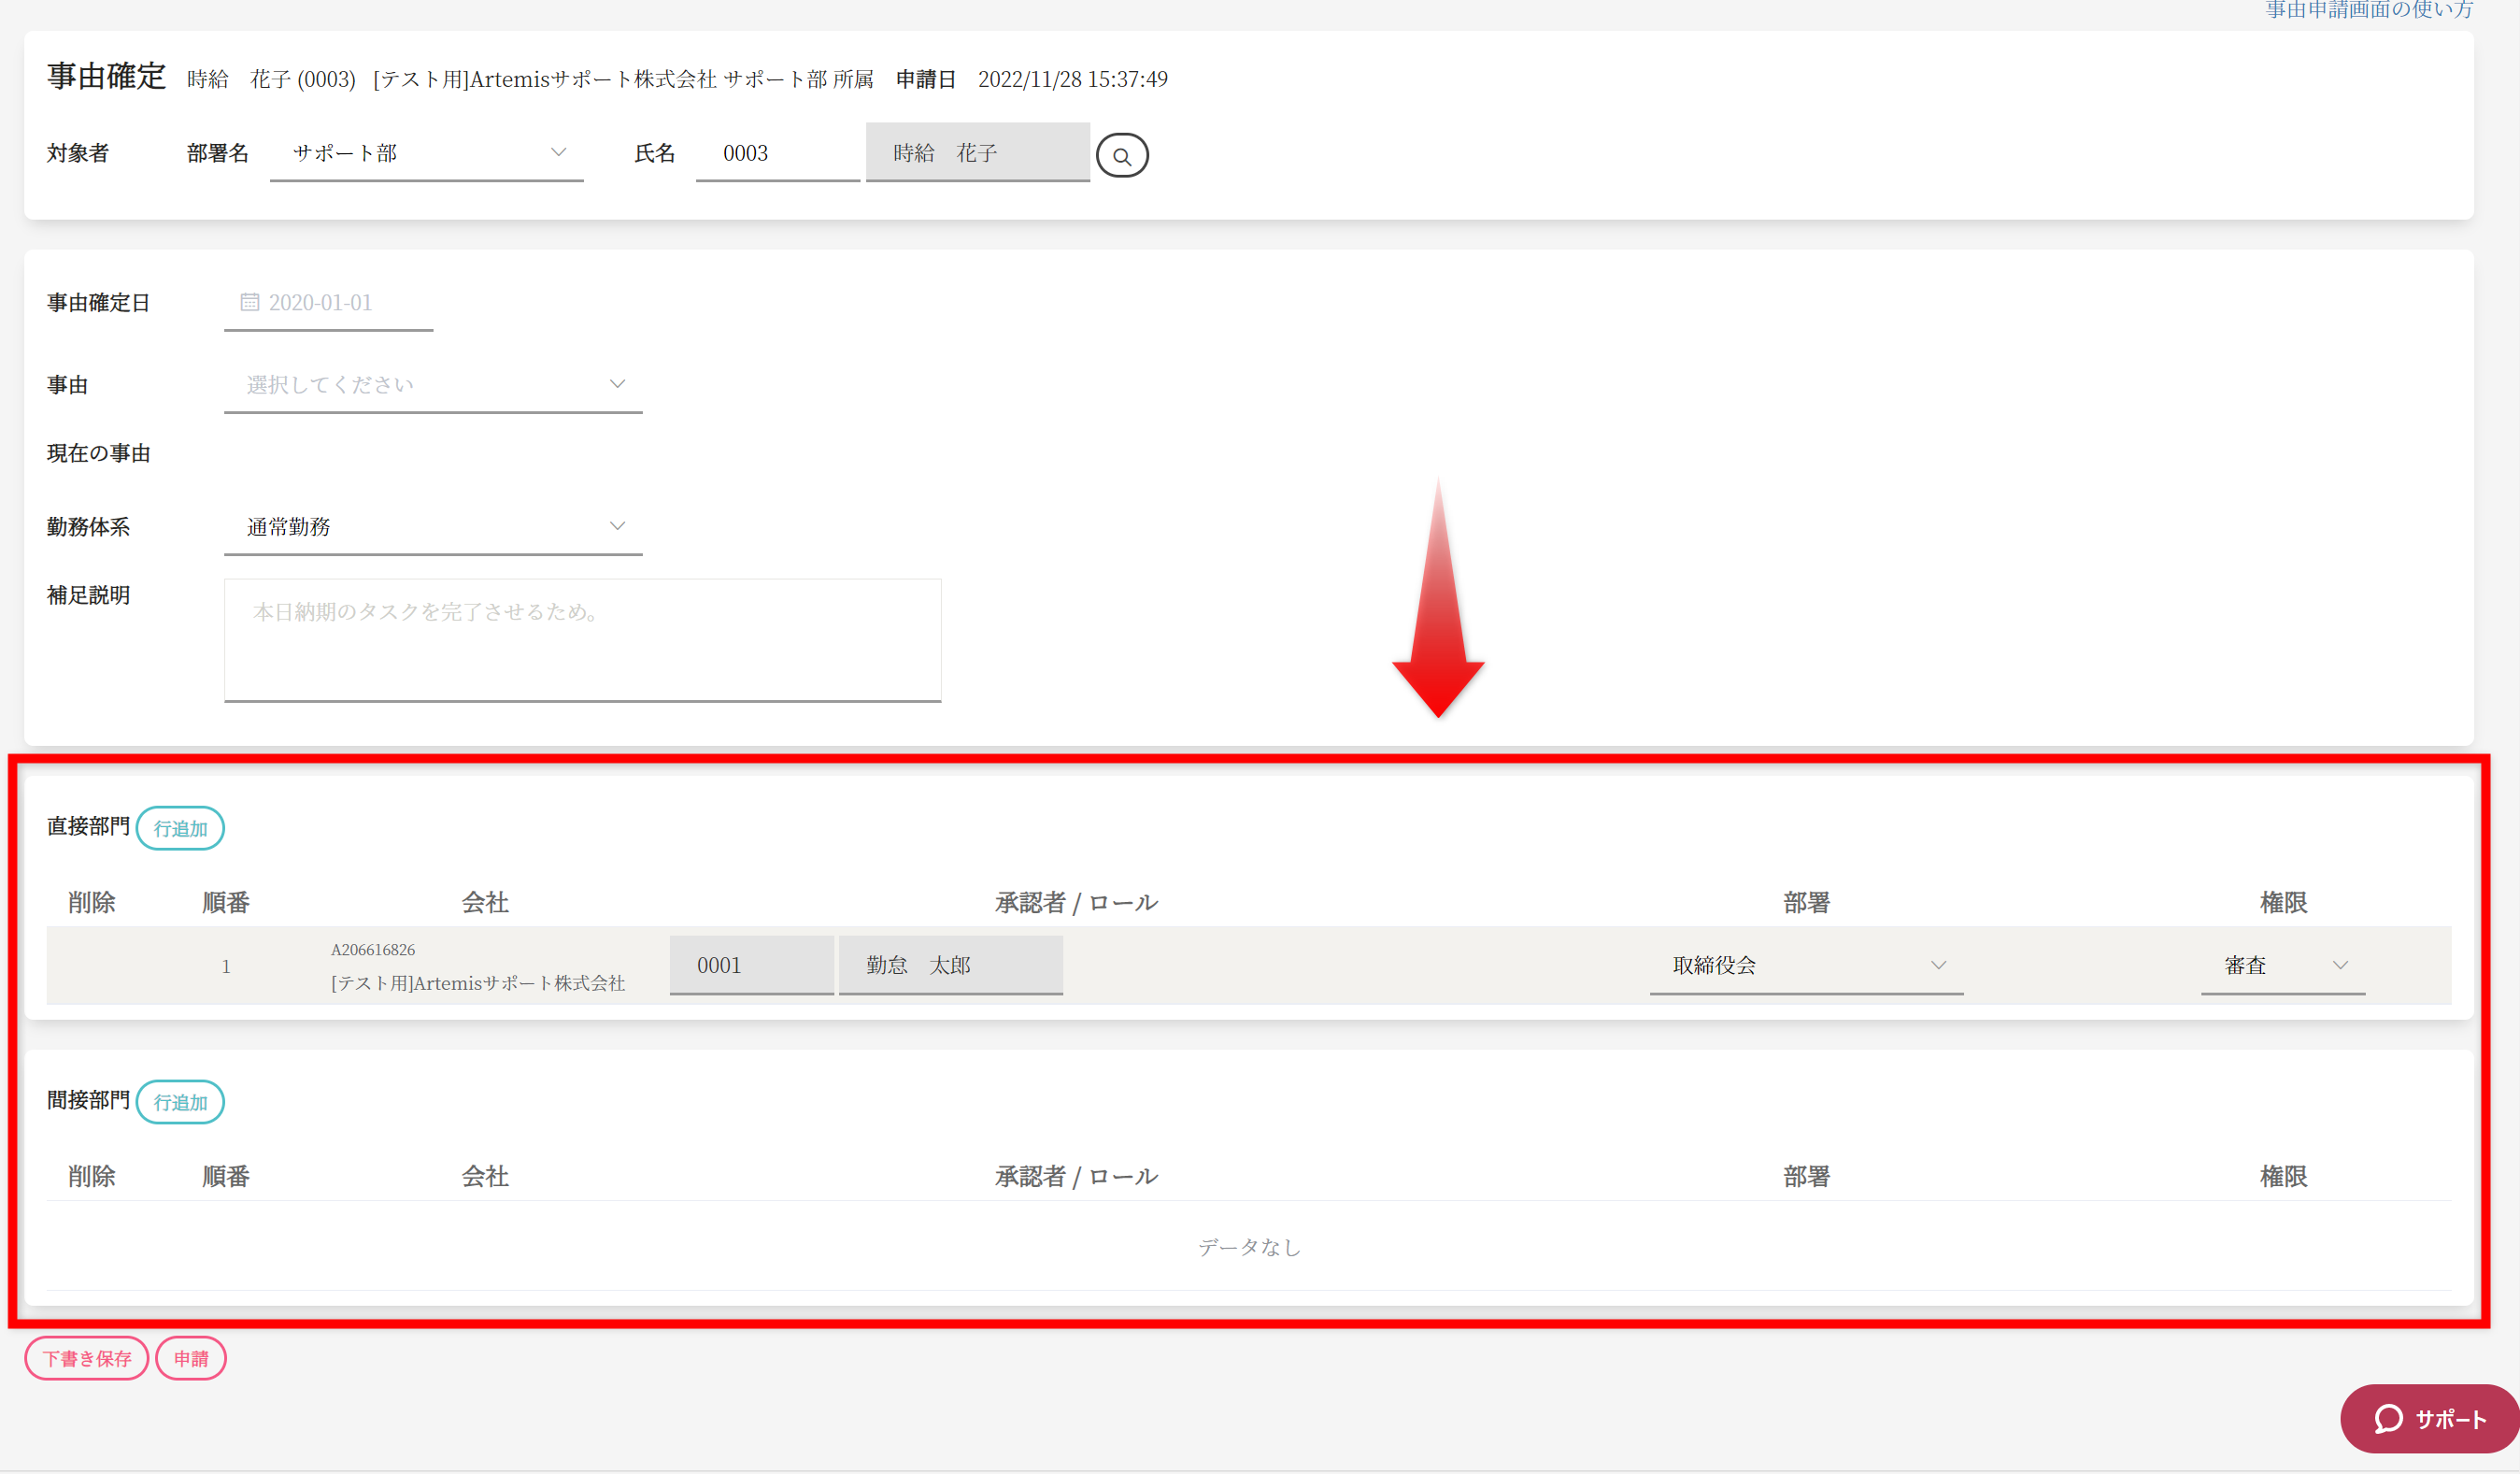
Task: Click the approver name field 勤怠 太郎
Action: click(x=950, y=965)
